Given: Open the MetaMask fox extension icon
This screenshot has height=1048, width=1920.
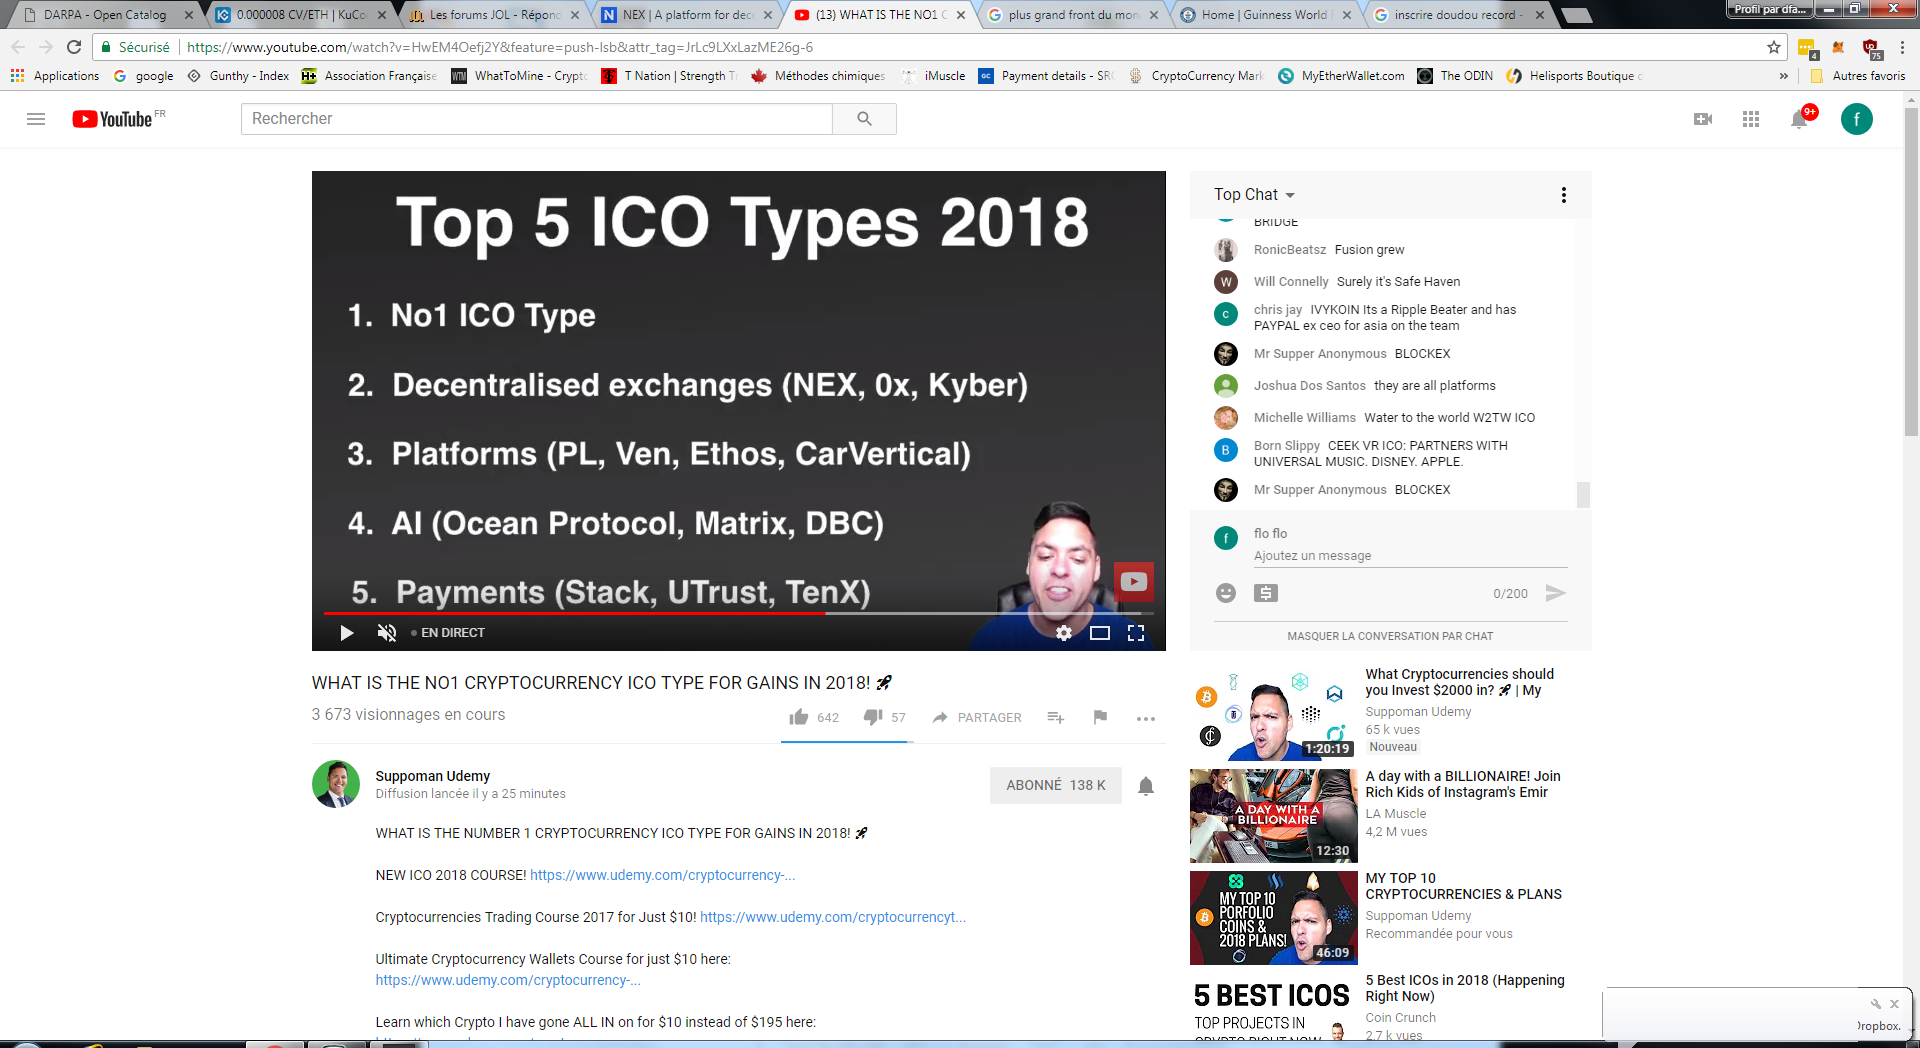Looking at the screenshot, I should [1838, 47].
